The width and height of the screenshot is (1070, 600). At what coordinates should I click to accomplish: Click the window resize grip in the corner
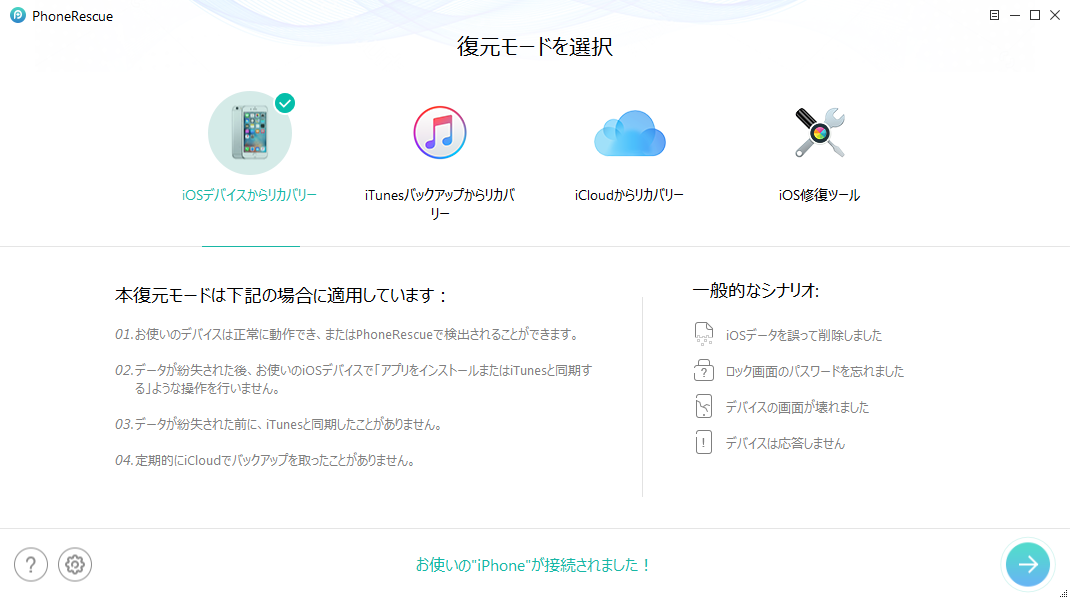coord(1064,594)
